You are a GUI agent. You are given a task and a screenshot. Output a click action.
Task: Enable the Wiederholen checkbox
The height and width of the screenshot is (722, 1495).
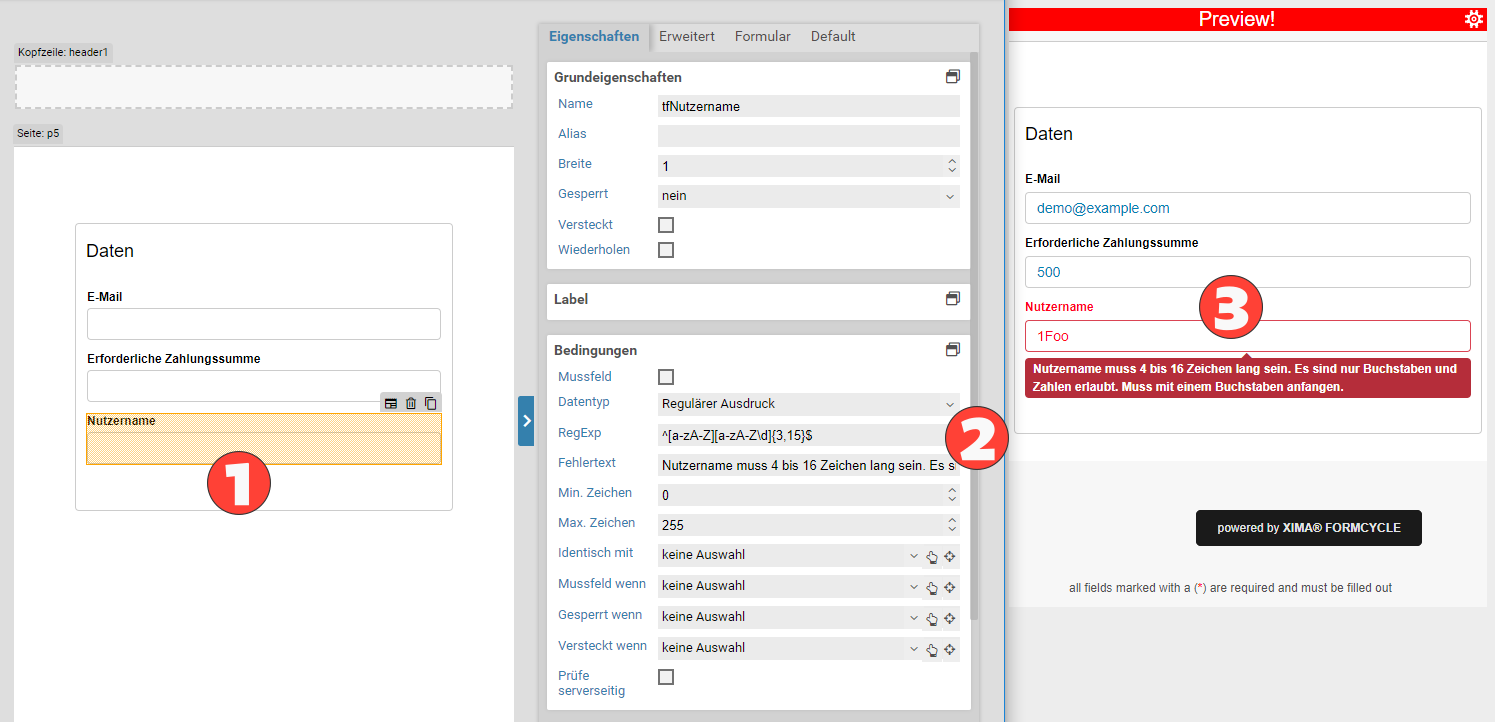(x=666, y=250)
